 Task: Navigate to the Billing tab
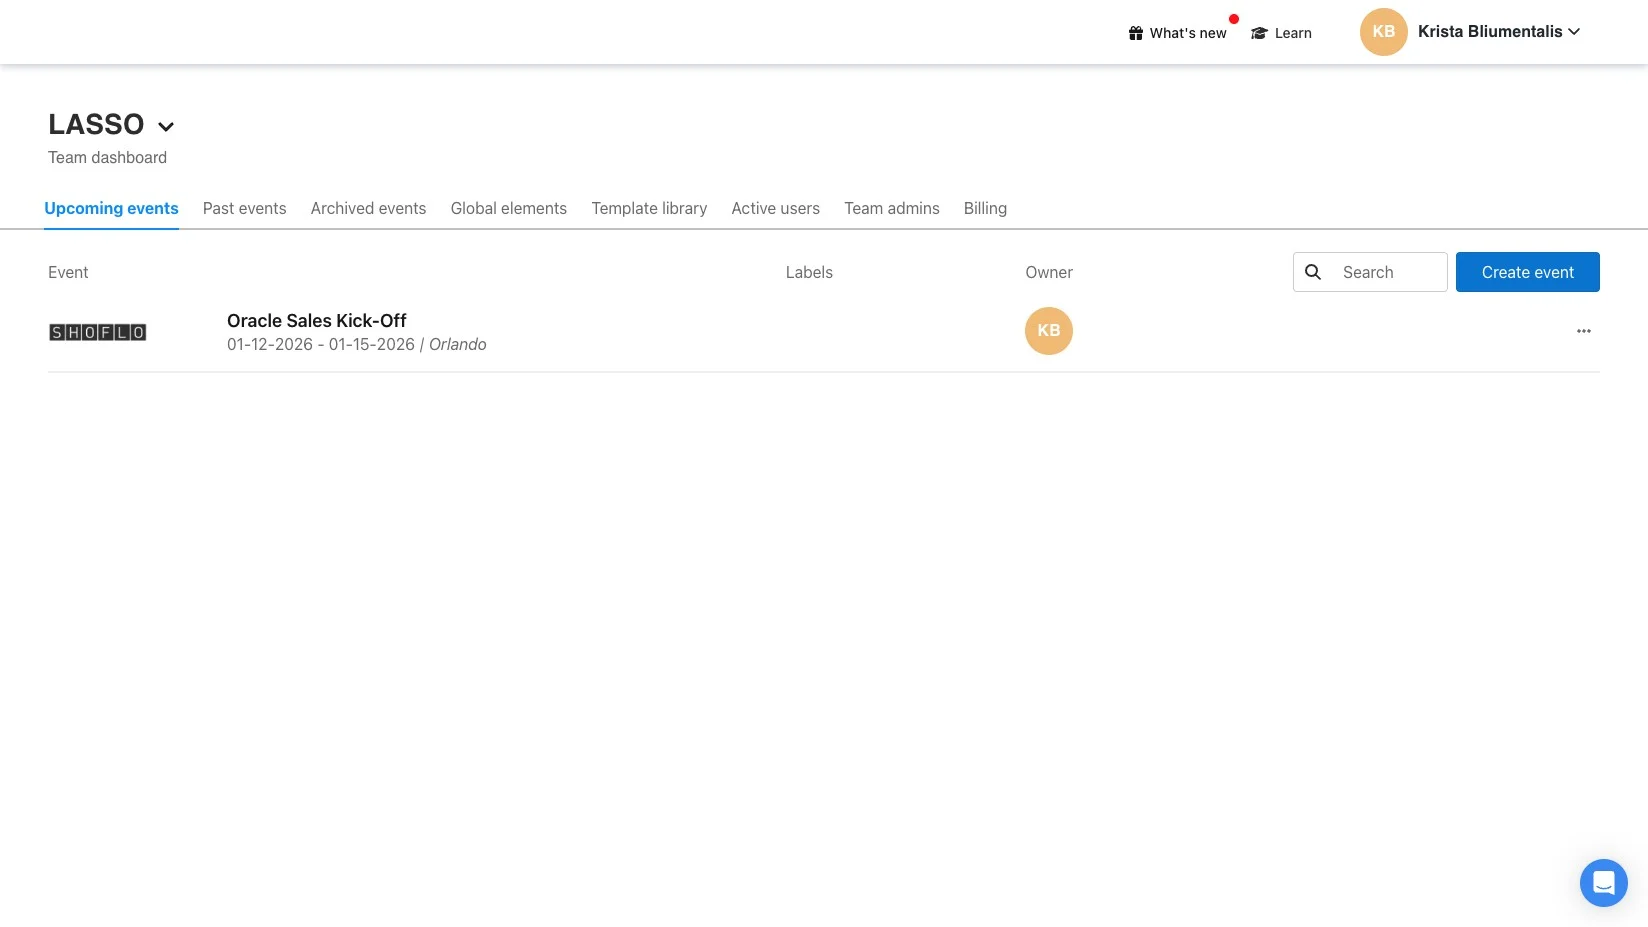click(x=985, y=208)
